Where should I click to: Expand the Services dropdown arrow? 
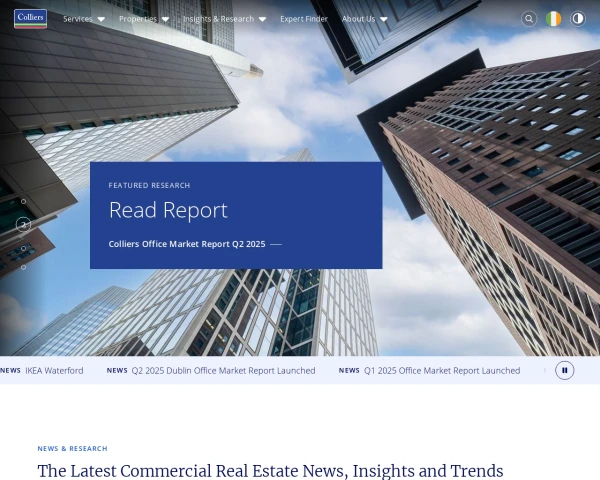tap(101, 19)
